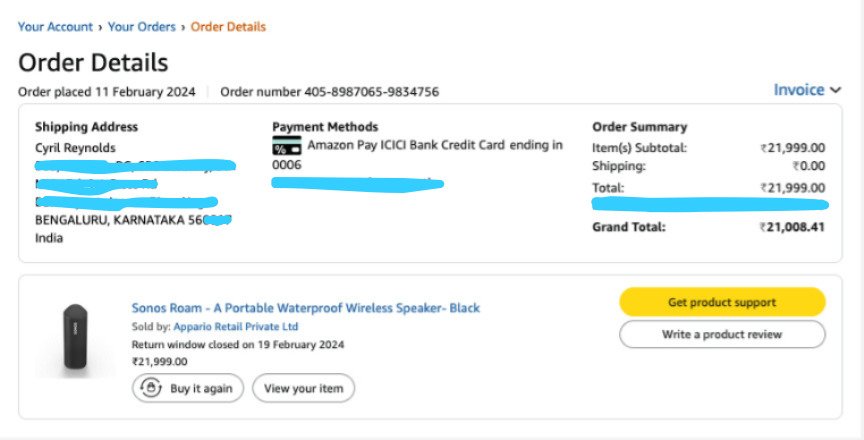Click the reorder cart icon in Buy it again
The width and height of the screenshot is (864, 440).
click(150, 388)
